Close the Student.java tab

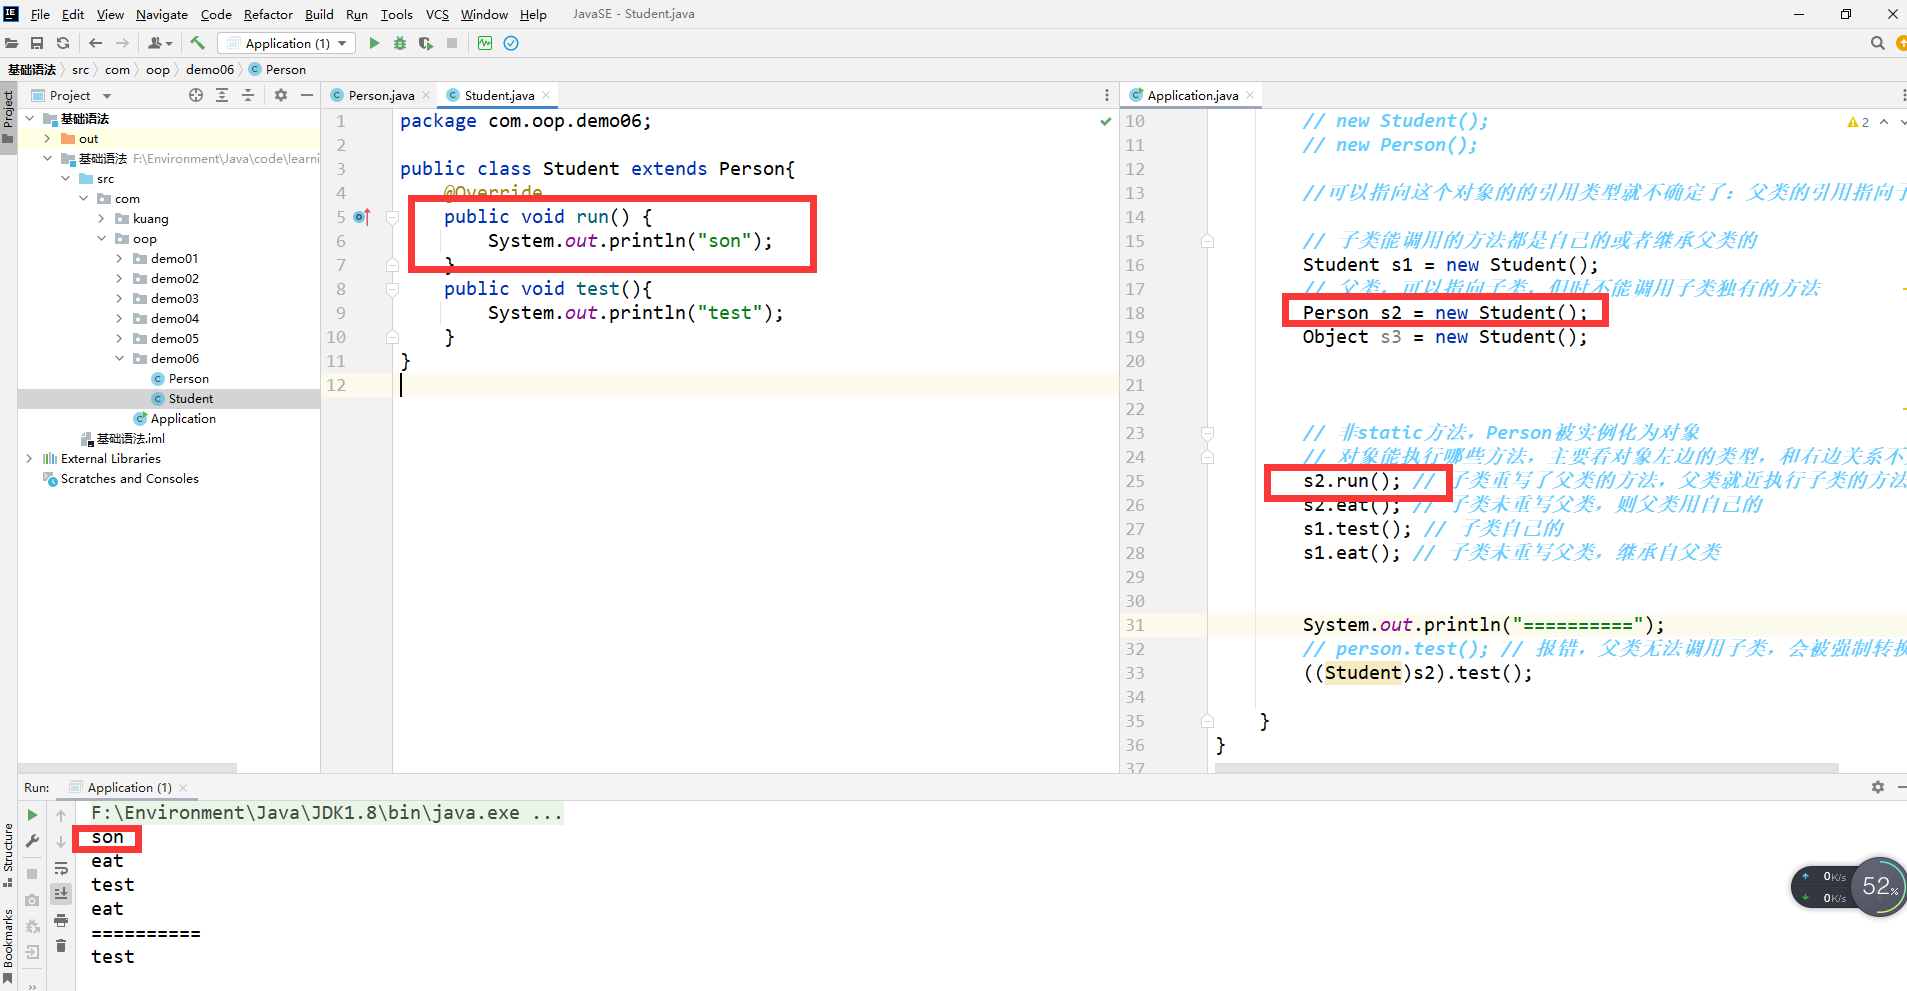(546, 95)
